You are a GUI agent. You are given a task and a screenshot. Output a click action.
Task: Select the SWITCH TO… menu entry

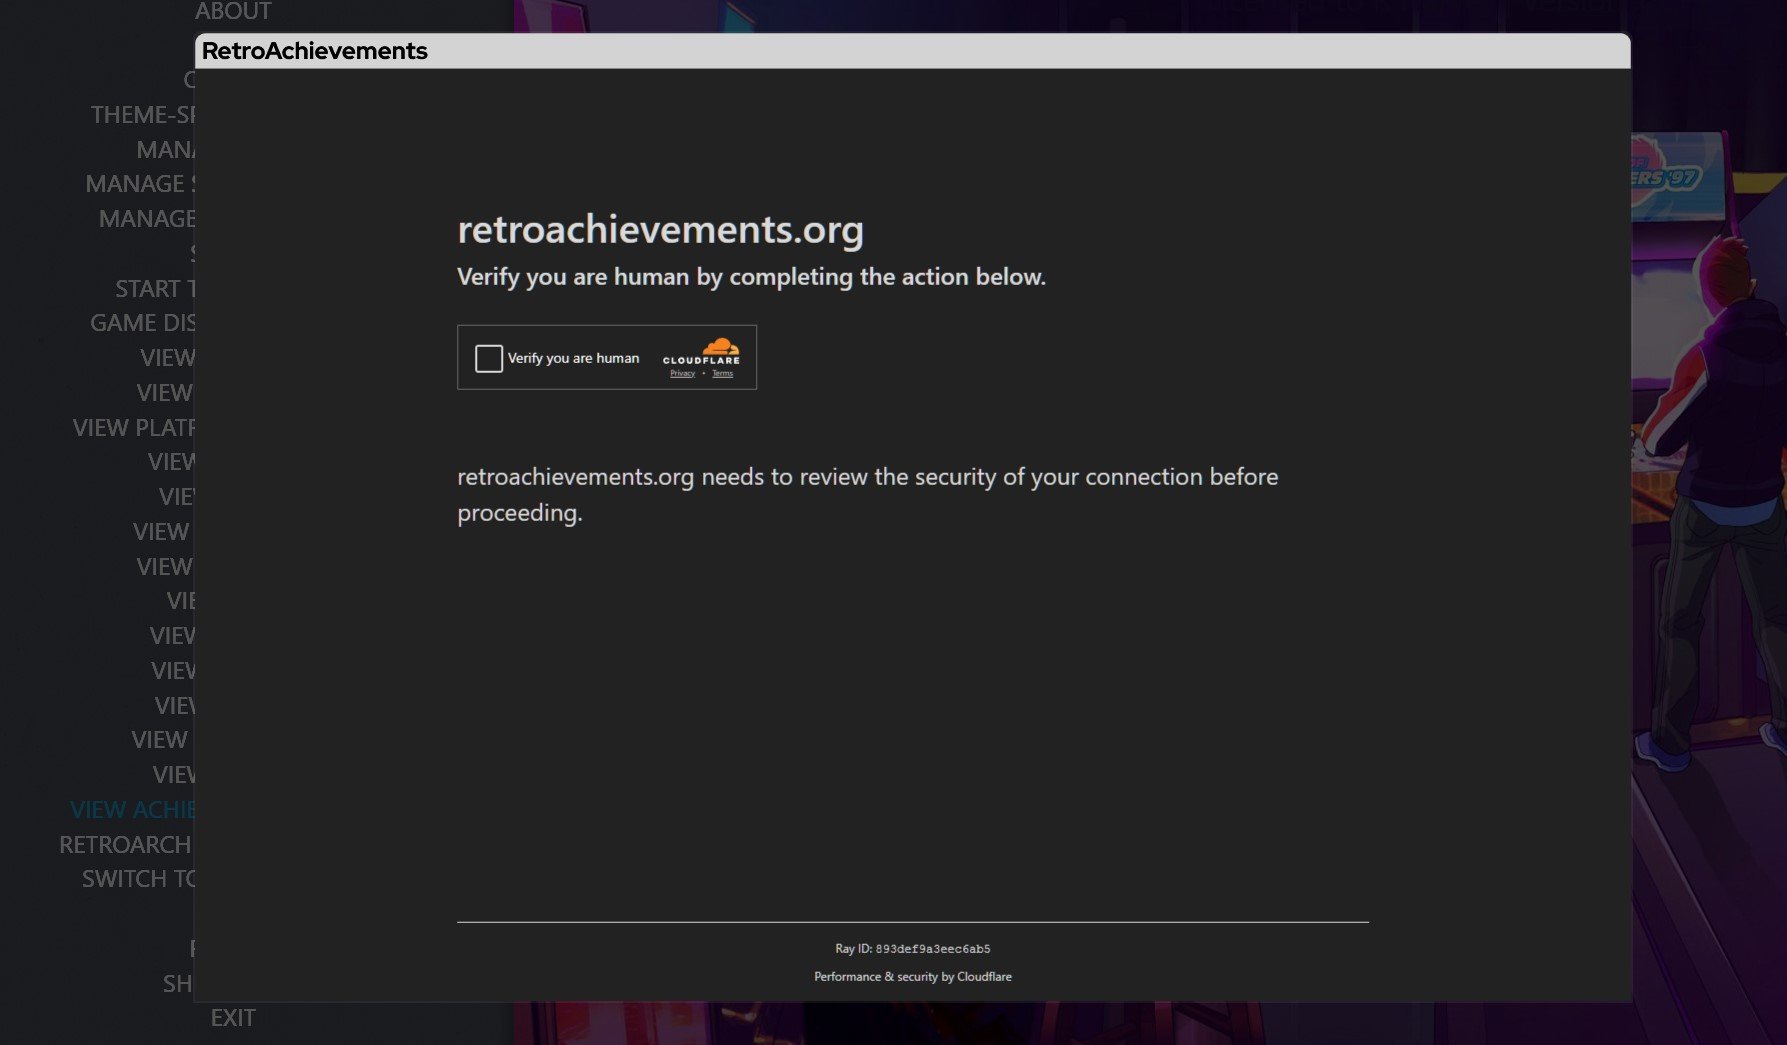(x=138, y=879)
